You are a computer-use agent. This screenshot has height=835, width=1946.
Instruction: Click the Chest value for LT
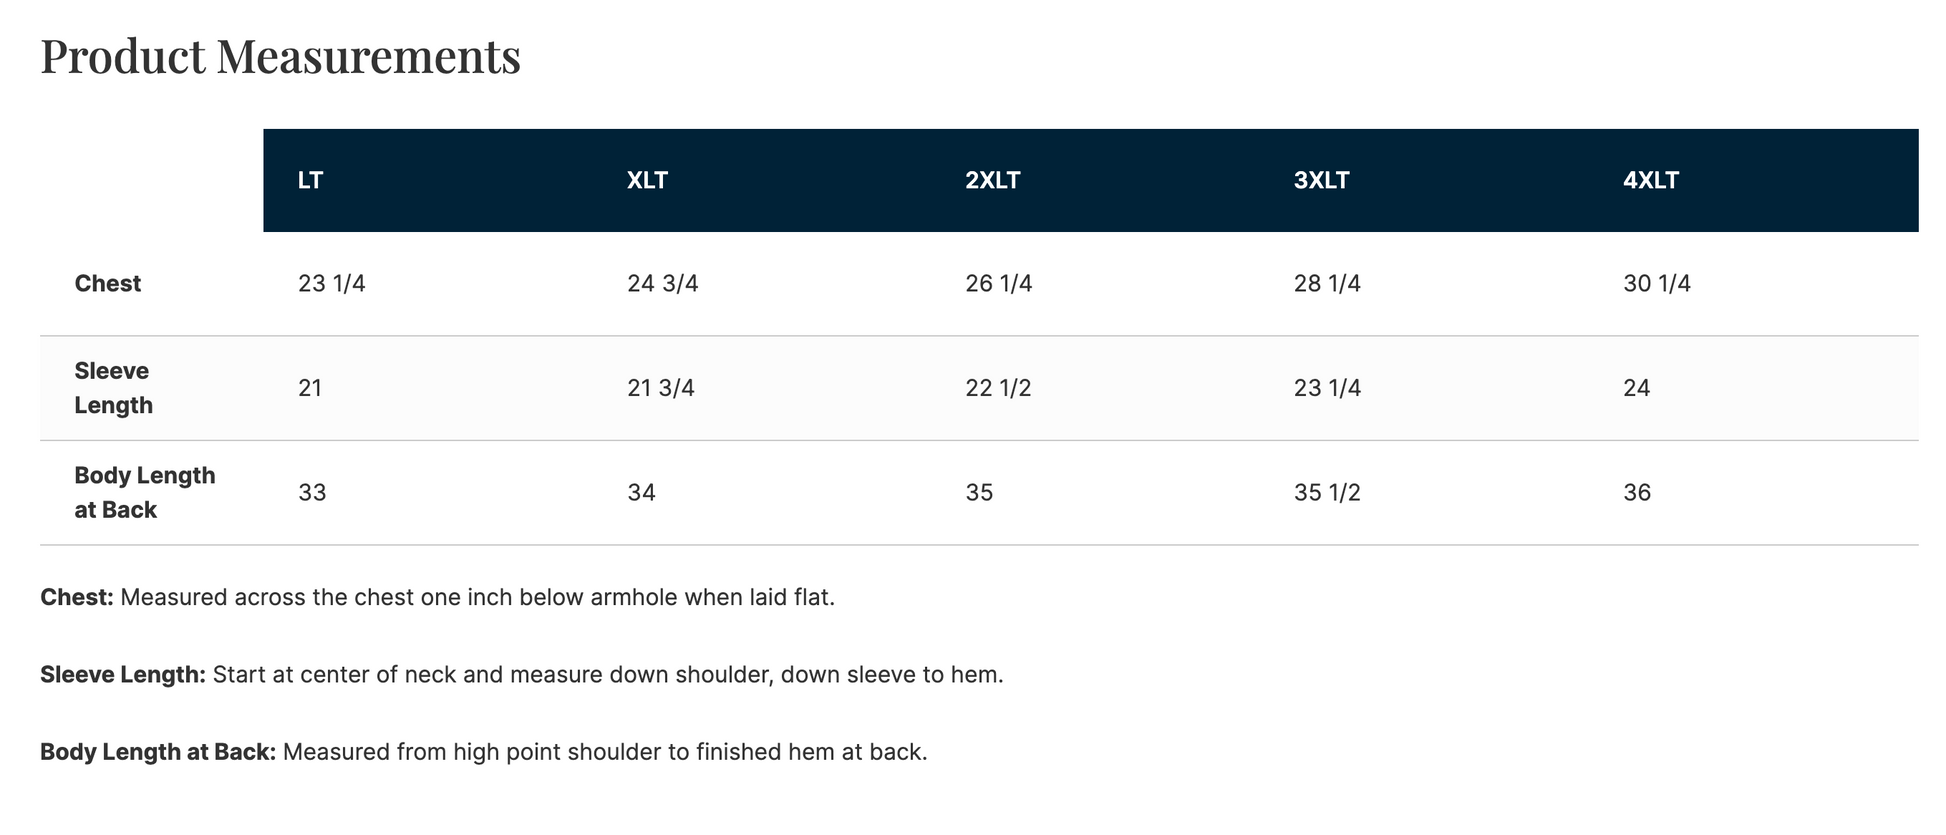[x=331, y=284]
